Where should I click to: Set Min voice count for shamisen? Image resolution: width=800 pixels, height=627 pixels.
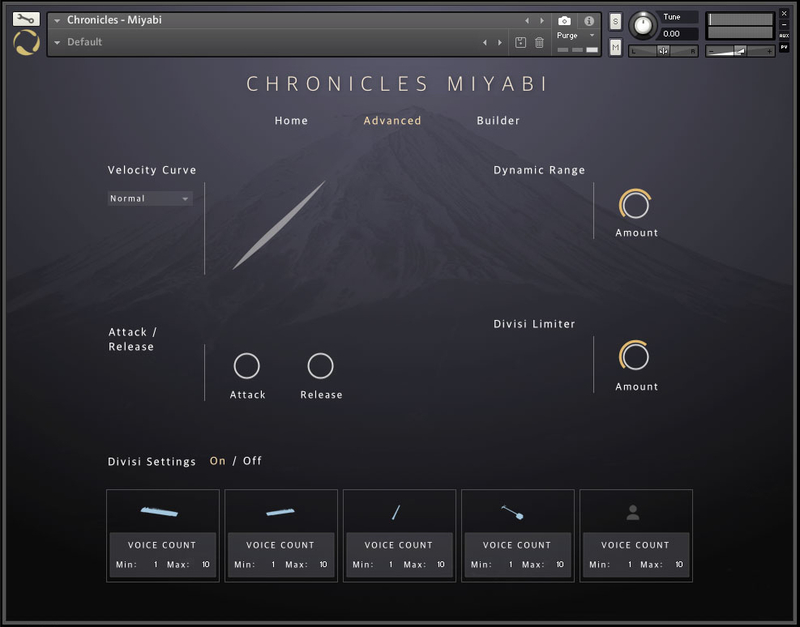click(x=510, y=564)
